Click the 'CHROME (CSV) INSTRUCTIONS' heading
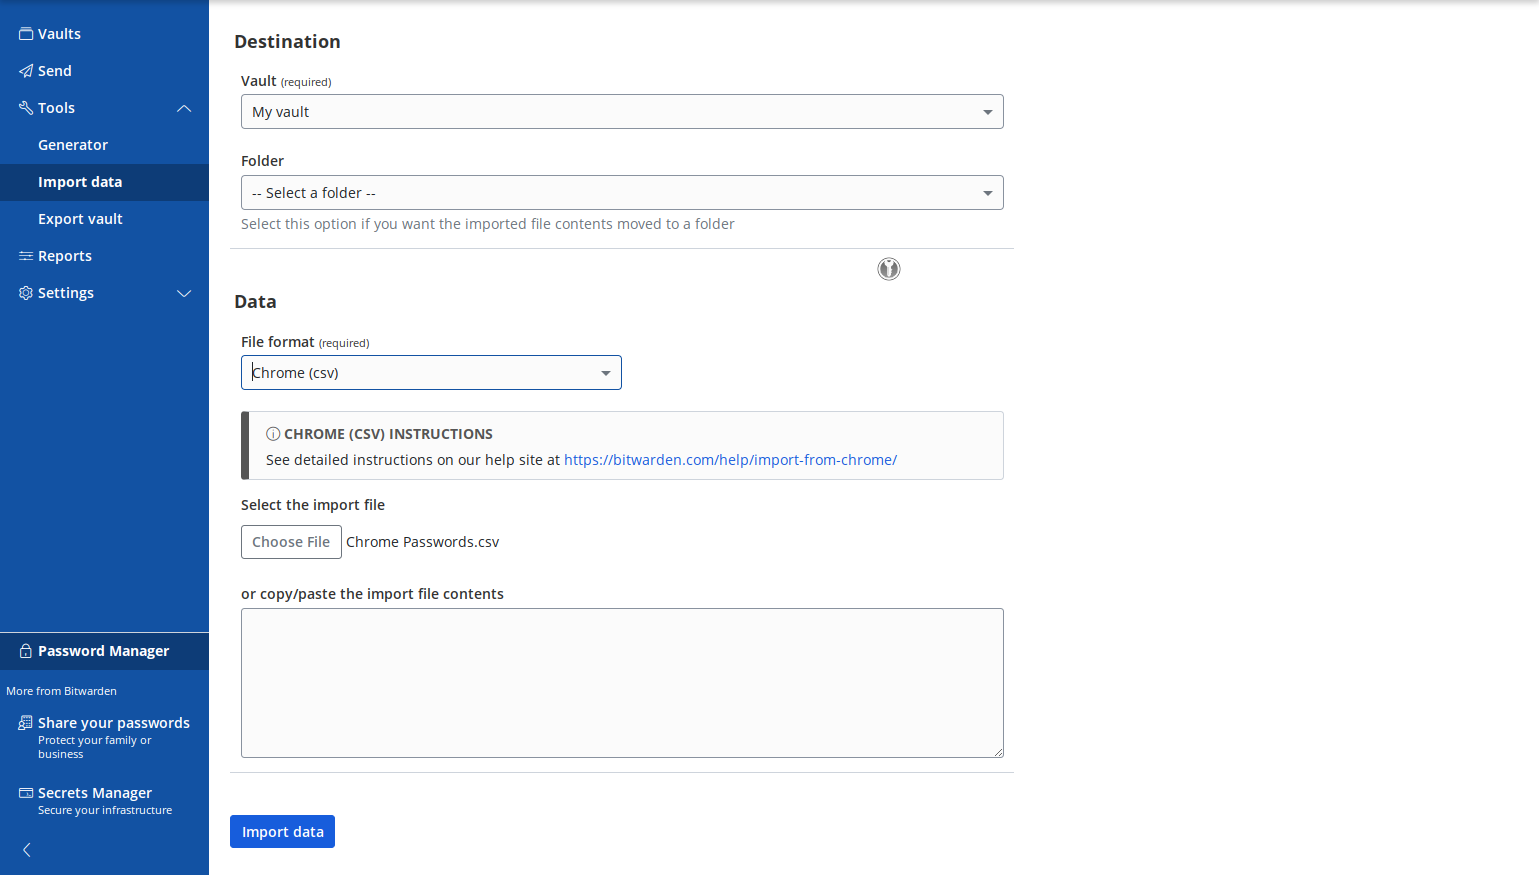Viewport: 1539px width, 875px height. point(388,434)
